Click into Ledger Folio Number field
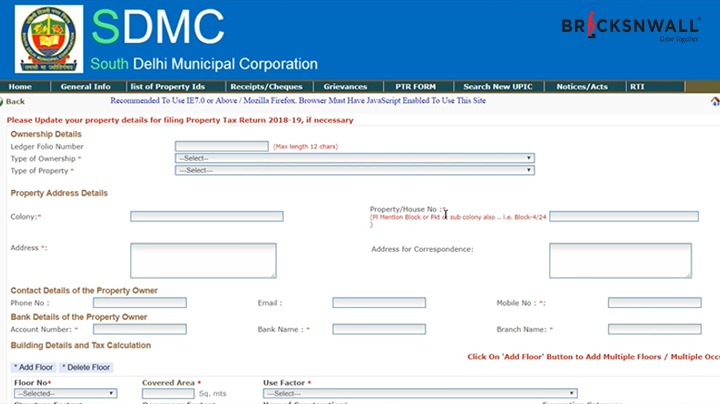The image size is (720, 404). point(222,146)
